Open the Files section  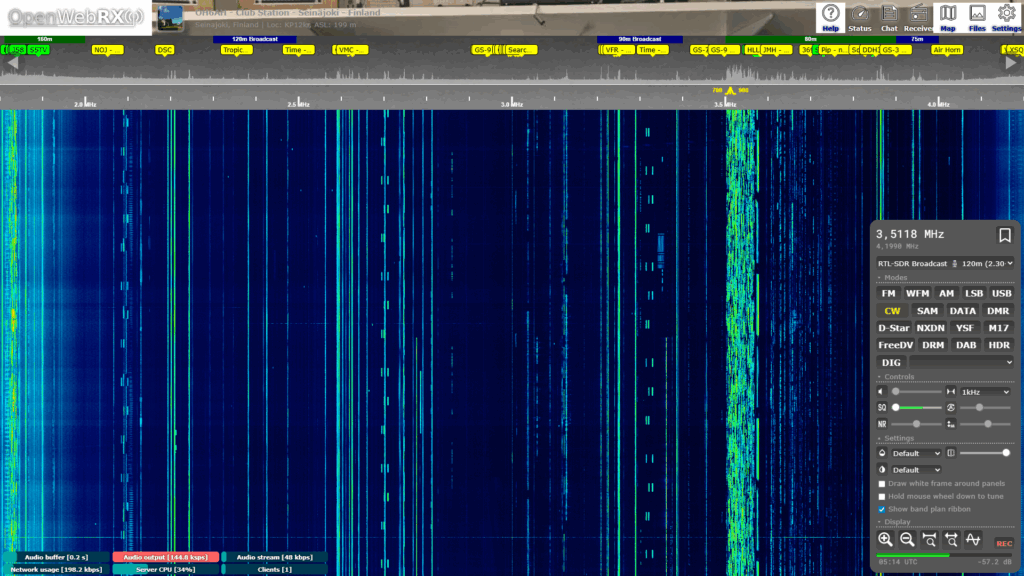point(977,16)
